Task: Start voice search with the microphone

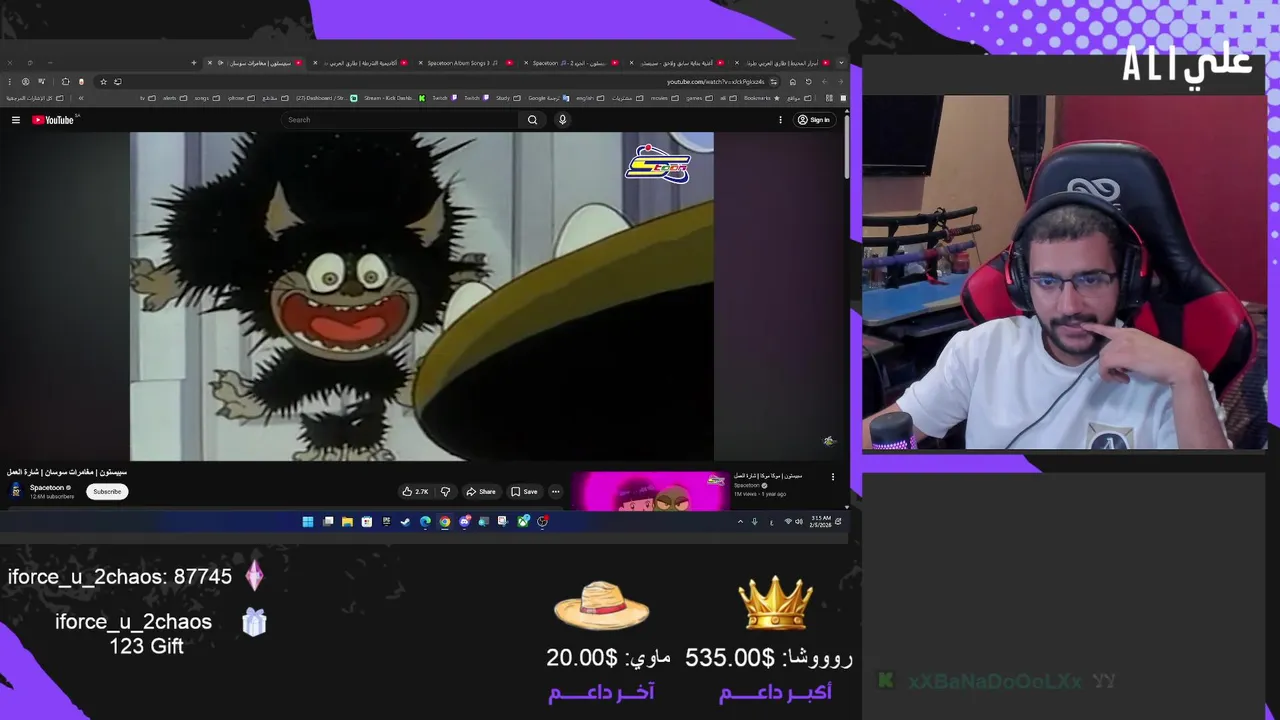Action: pos(562,120)
